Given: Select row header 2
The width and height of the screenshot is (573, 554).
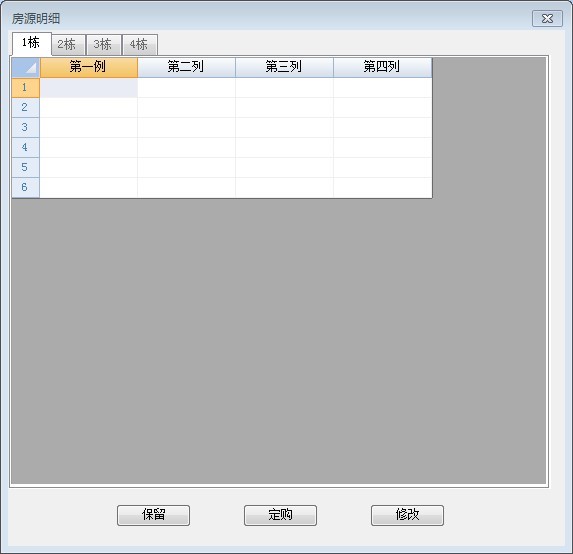Looking at the screenshot, I should pos(26,107).
